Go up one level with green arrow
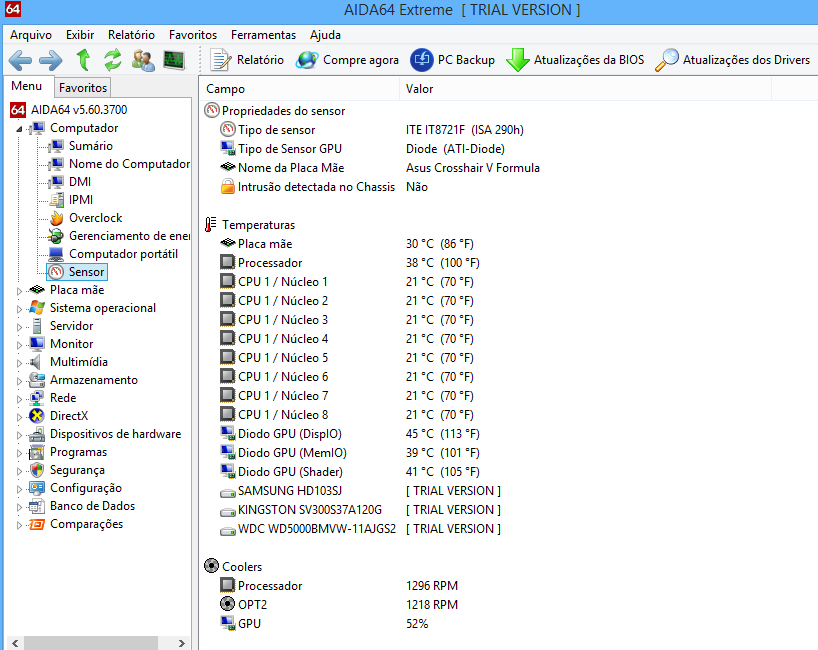The image size is (818, 650). tap(83, 59)
